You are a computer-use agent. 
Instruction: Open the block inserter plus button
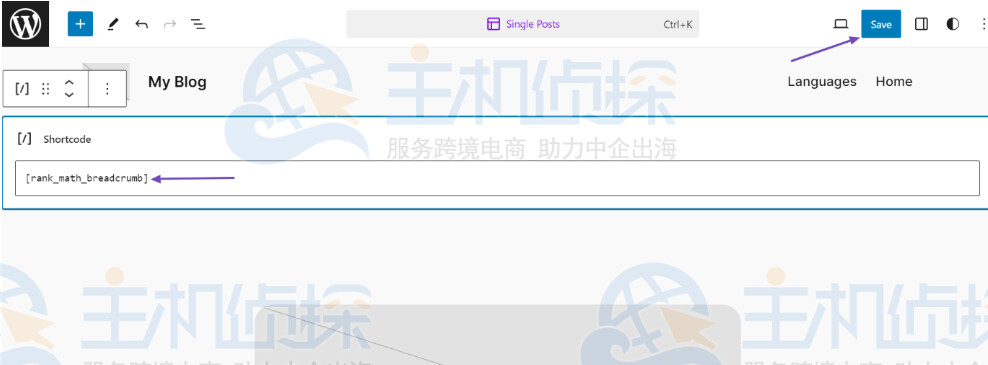tap(80, 24)
